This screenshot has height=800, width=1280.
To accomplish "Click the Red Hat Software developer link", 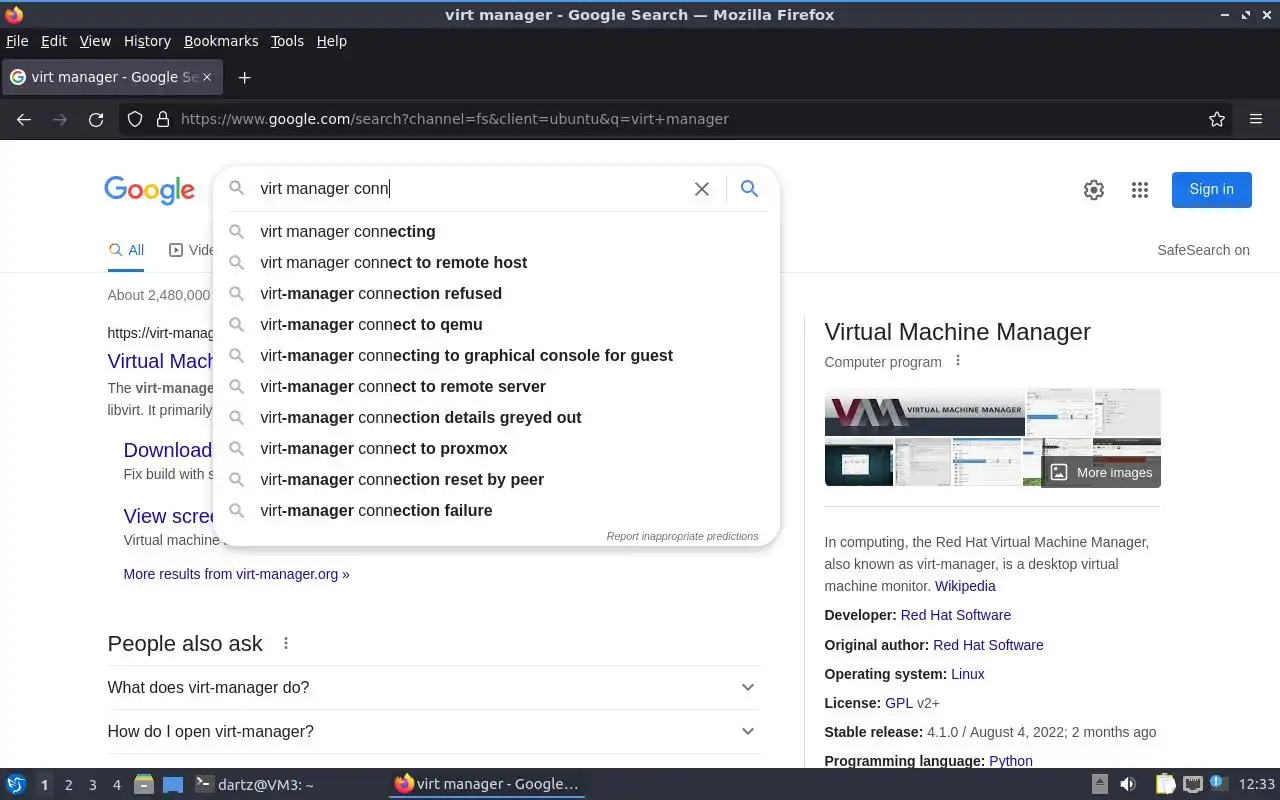I will pos(955,615).
